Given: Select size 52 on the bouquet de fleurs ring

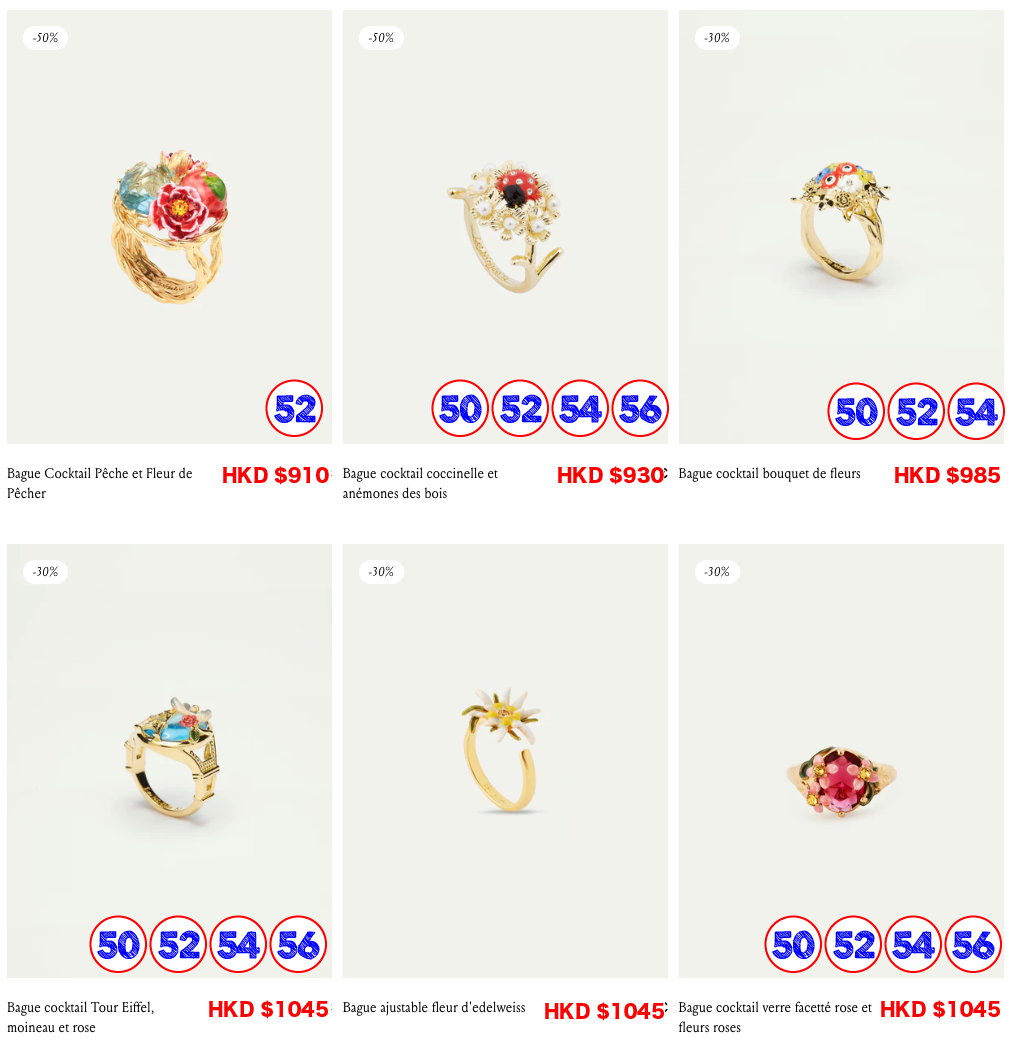Looking at the screenshot, I should (916, 410).
